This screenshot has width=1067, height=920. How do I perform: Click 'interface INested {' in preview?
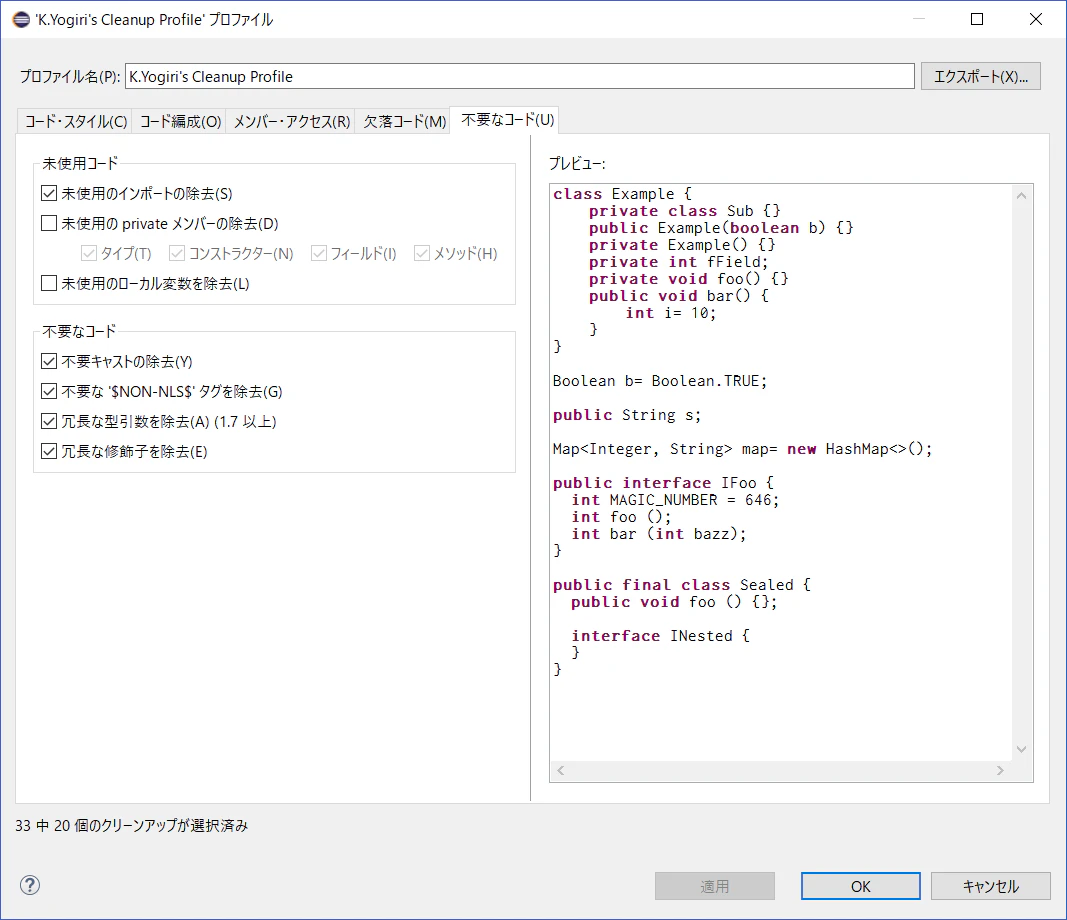click(x=661, y=636)
